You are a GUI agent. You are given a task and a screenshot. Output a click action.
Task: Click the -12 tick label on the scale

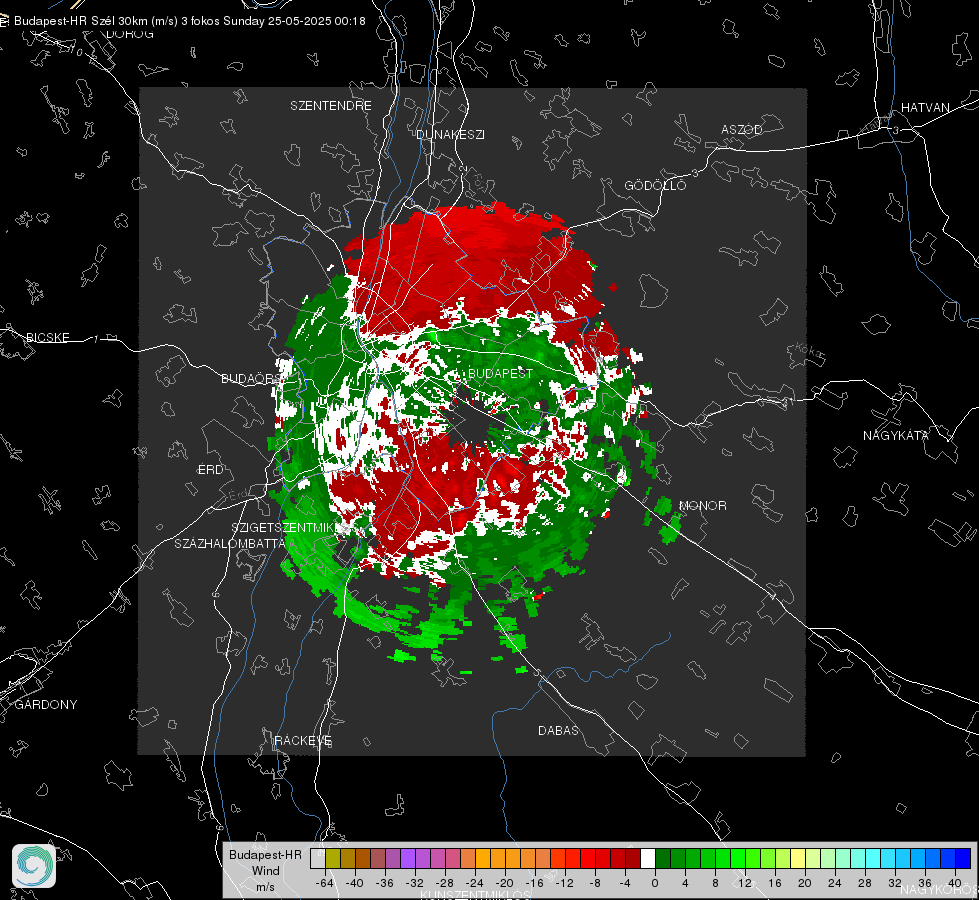pos(564,883)
